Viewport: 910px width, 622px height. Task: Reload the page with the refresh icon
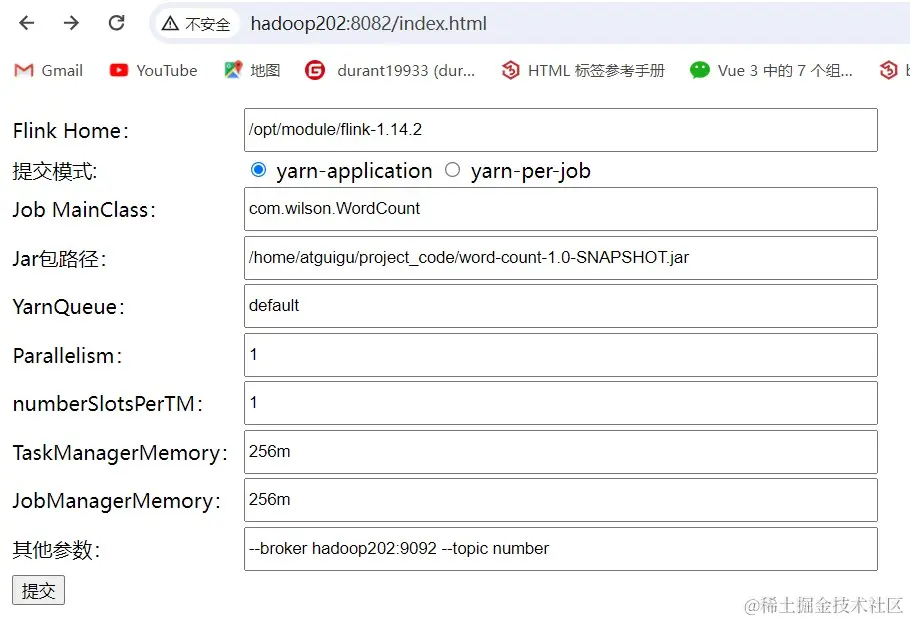(x=117, y=23)
